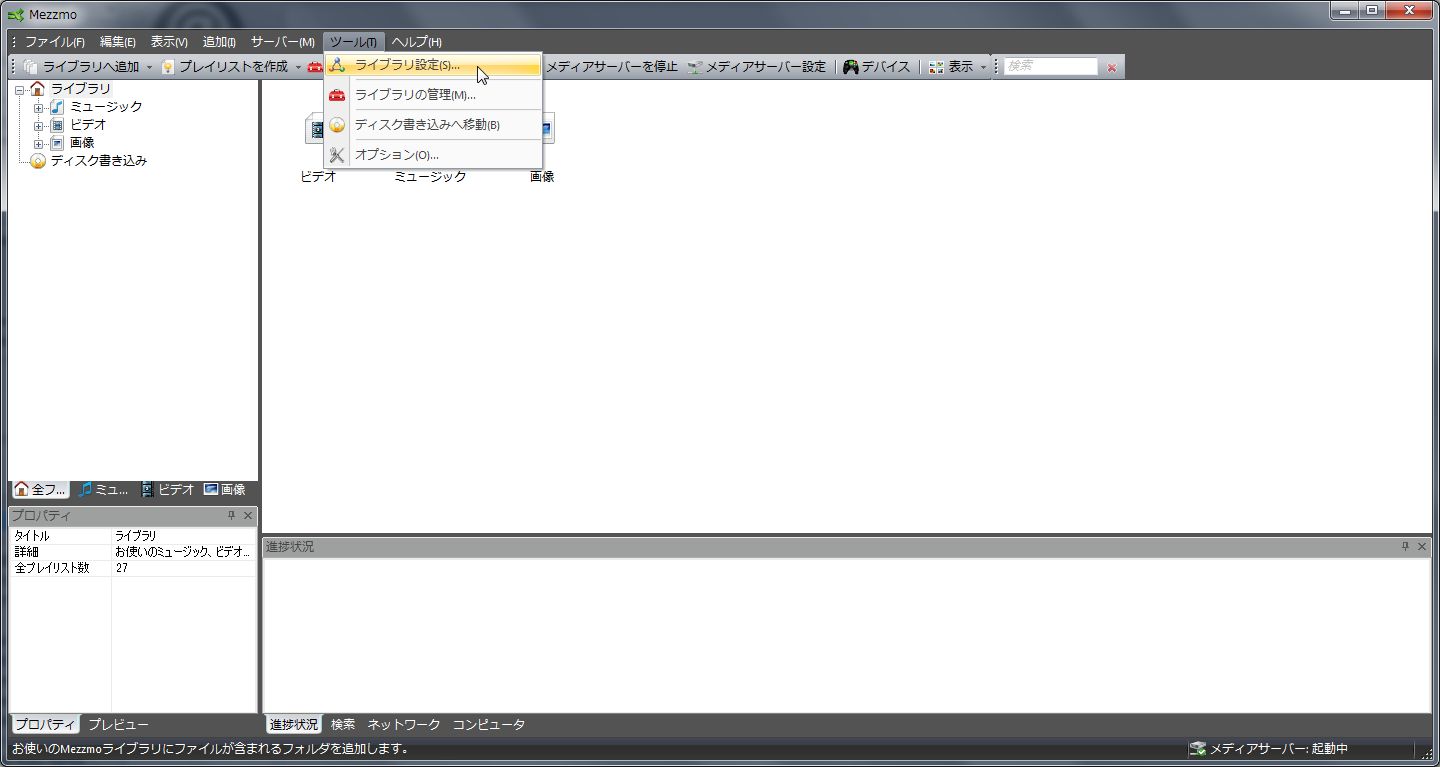Click the ミュージック label in main pane
1440x767 pixels.
tap(430, 177)
